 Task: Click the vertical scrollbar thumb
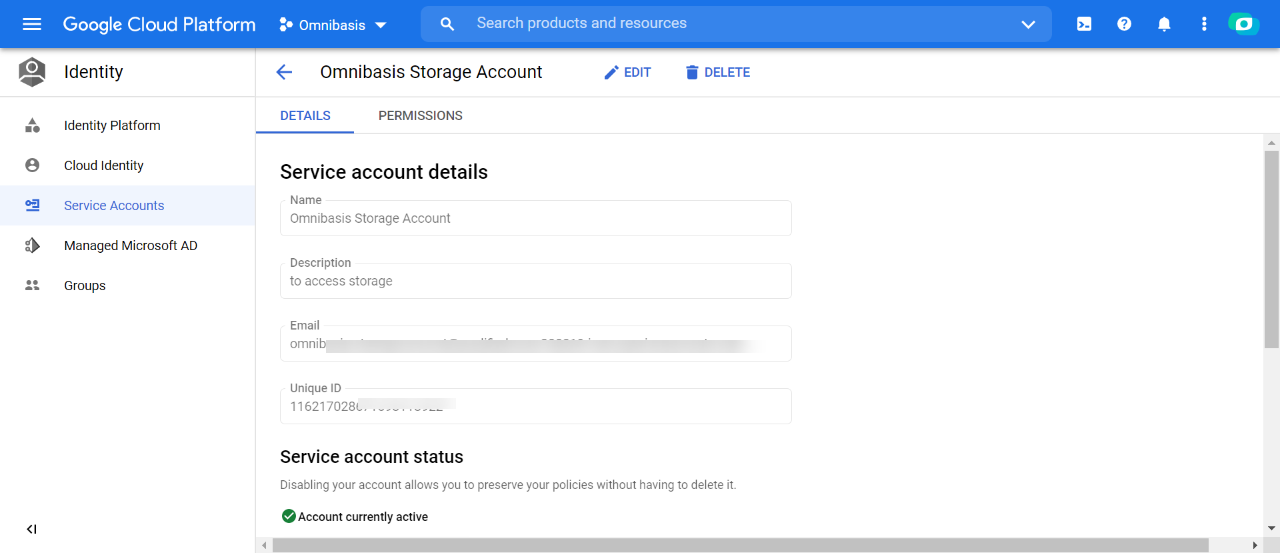pos(1271,249)
